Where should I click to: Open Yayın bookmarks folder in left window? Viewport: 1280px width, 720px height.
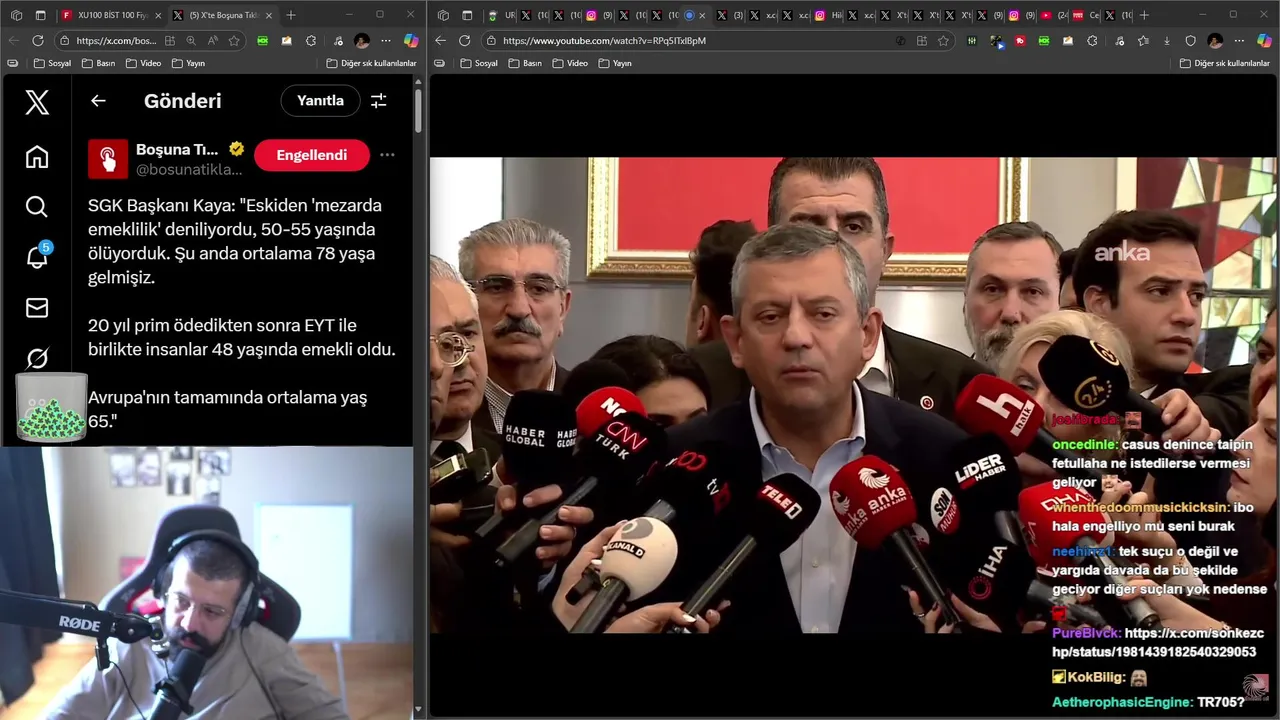coord(188,63)
